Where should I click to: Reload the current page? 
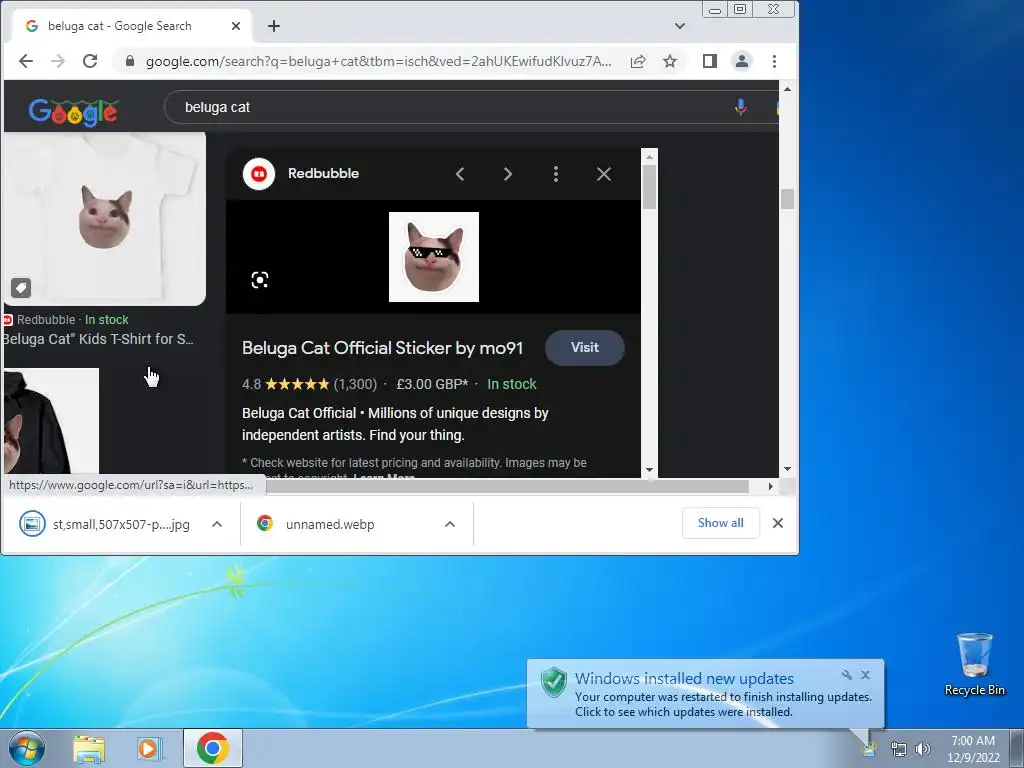[90, 61]
